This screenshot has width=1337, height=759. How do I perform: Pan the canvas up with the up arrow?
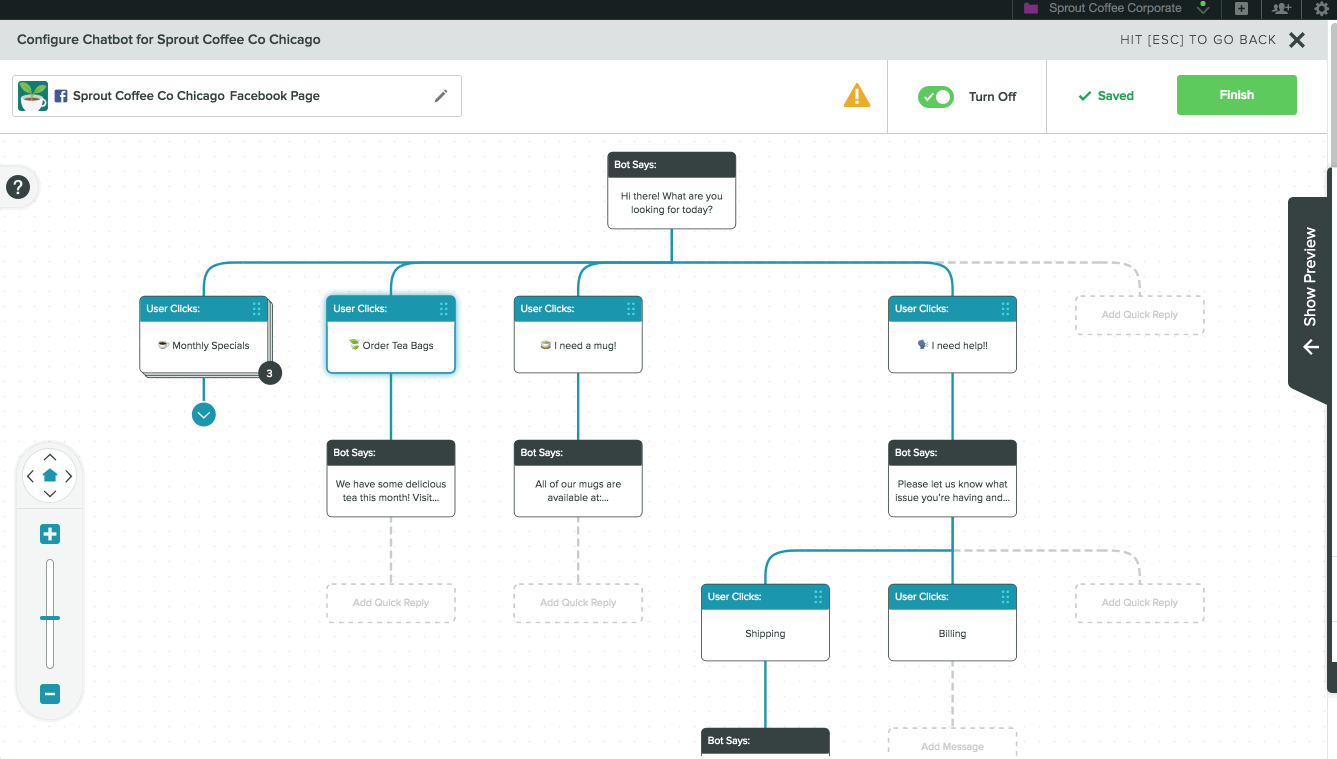(x=50, y=457)
